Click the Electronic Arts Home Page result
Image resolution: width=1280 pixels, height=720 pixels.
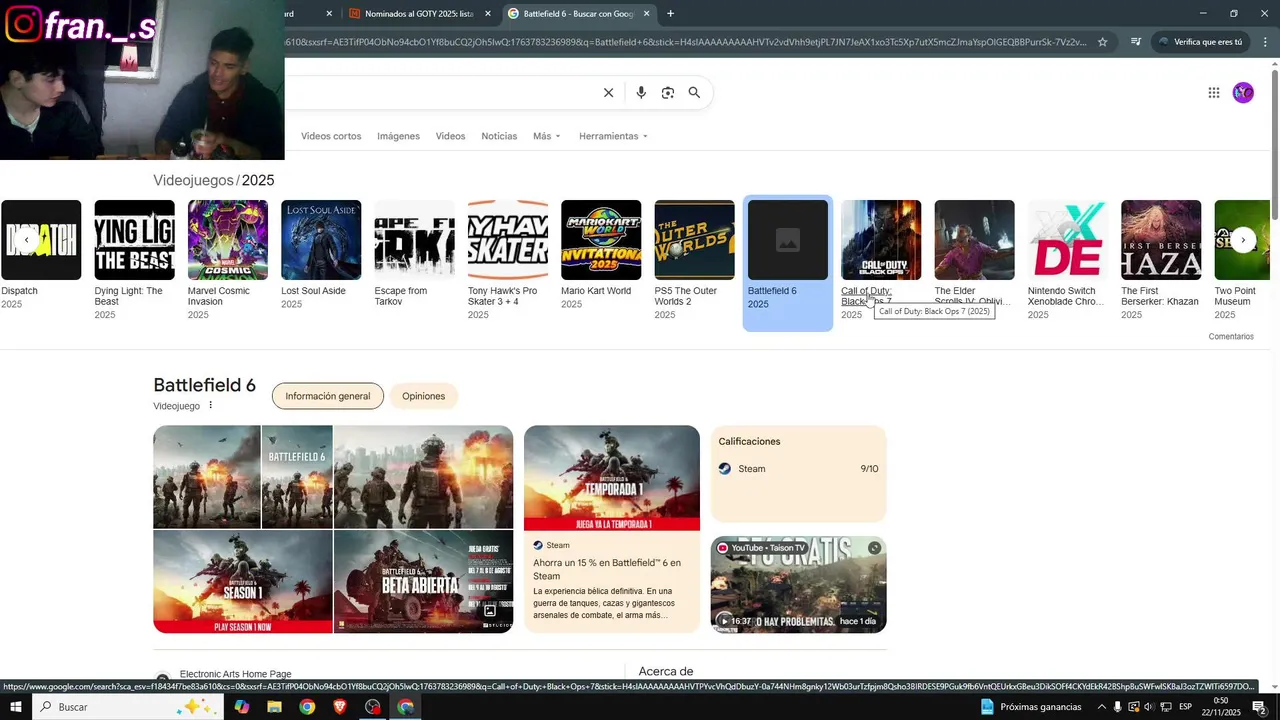235,675
